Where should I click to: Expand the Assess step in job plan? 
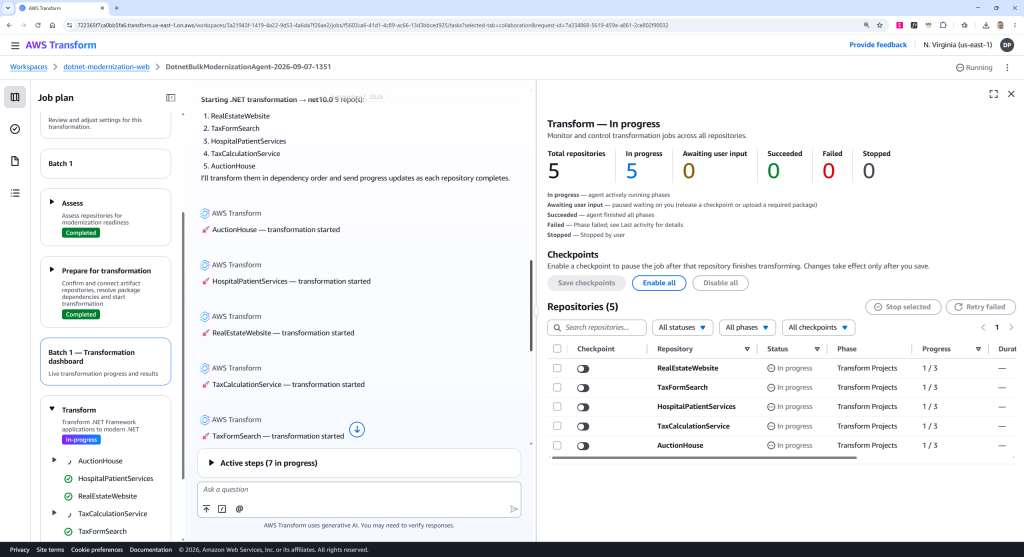[52, 202]
